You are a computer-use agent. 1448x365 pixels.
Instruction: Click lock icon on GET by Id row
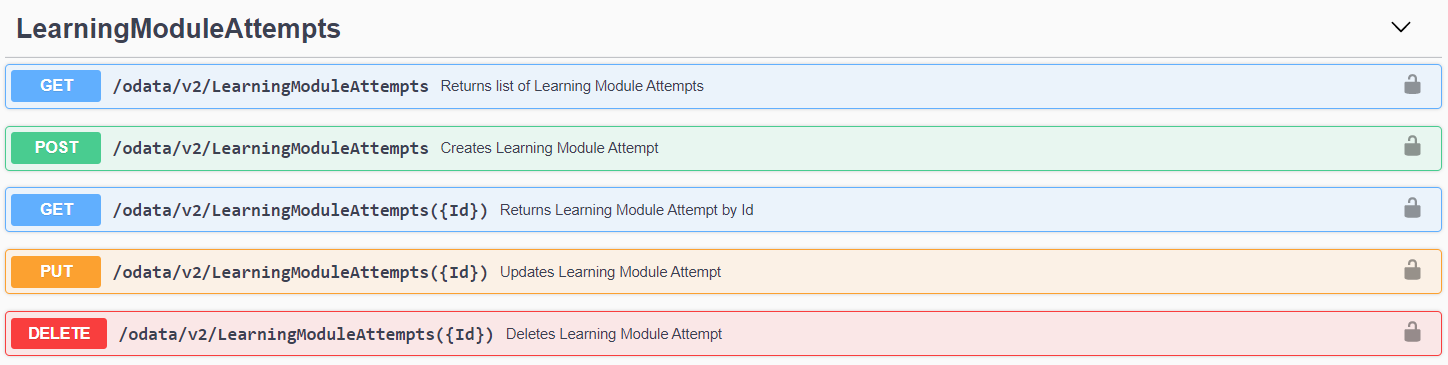point(1412,209)
